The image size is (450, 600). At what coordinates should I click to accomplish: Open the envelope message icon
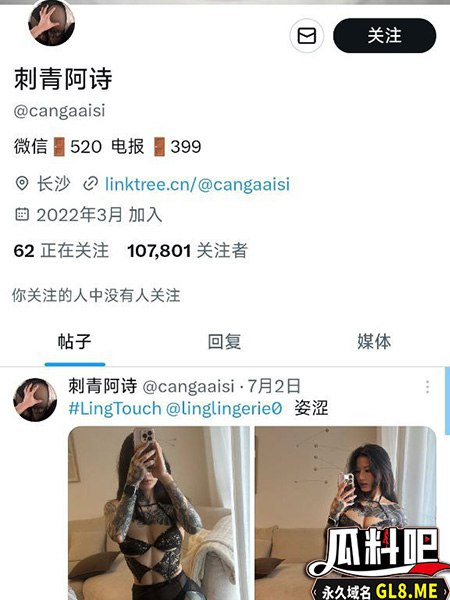307,36
